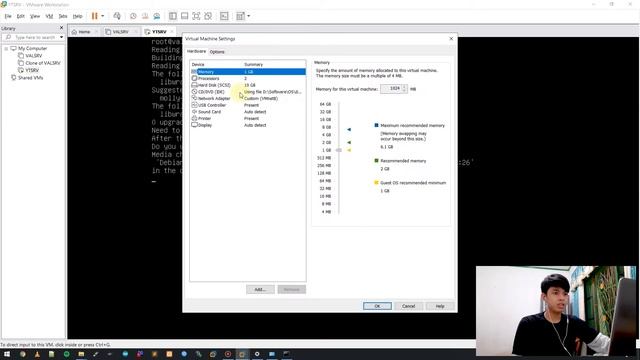The image size is (640, 360).
Task: Select the USB Controller device
Action: tap(248, 105)
